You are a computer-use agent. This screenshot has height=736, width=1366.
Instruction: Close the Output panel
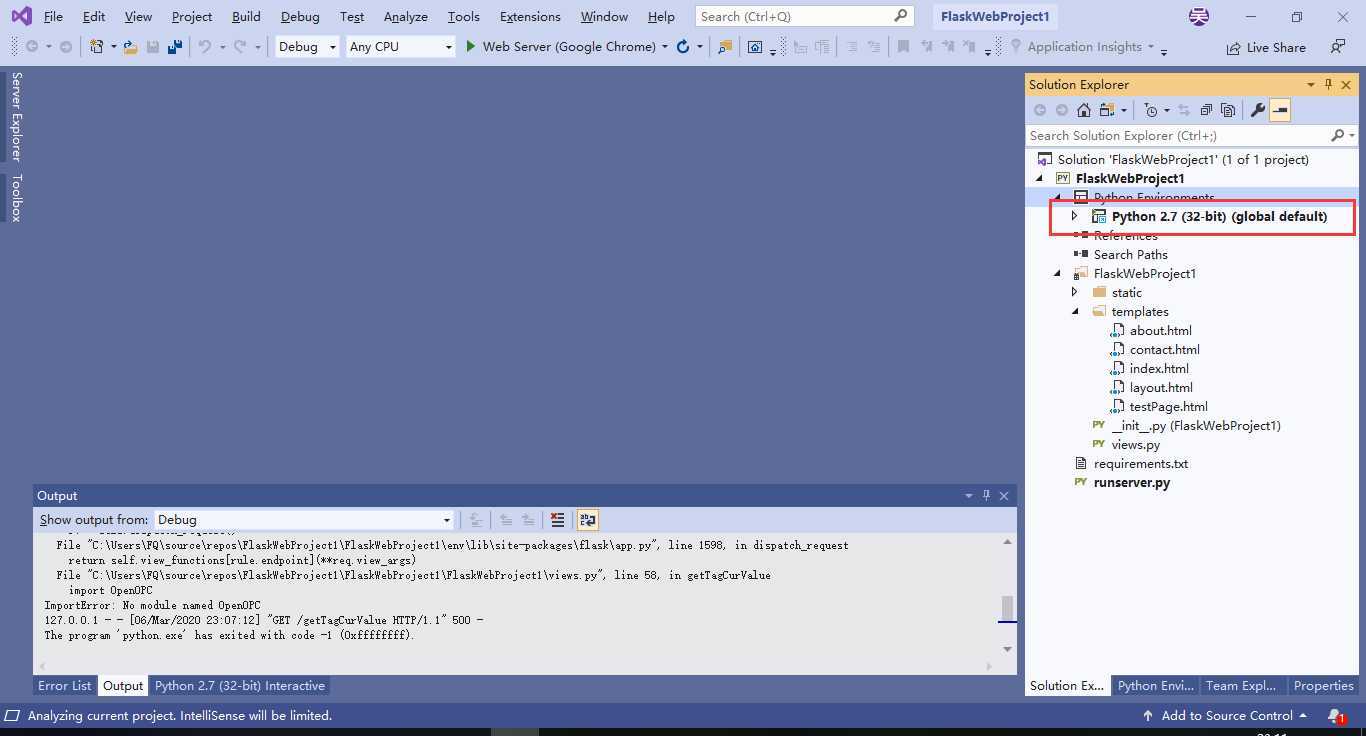(1004, 496)
